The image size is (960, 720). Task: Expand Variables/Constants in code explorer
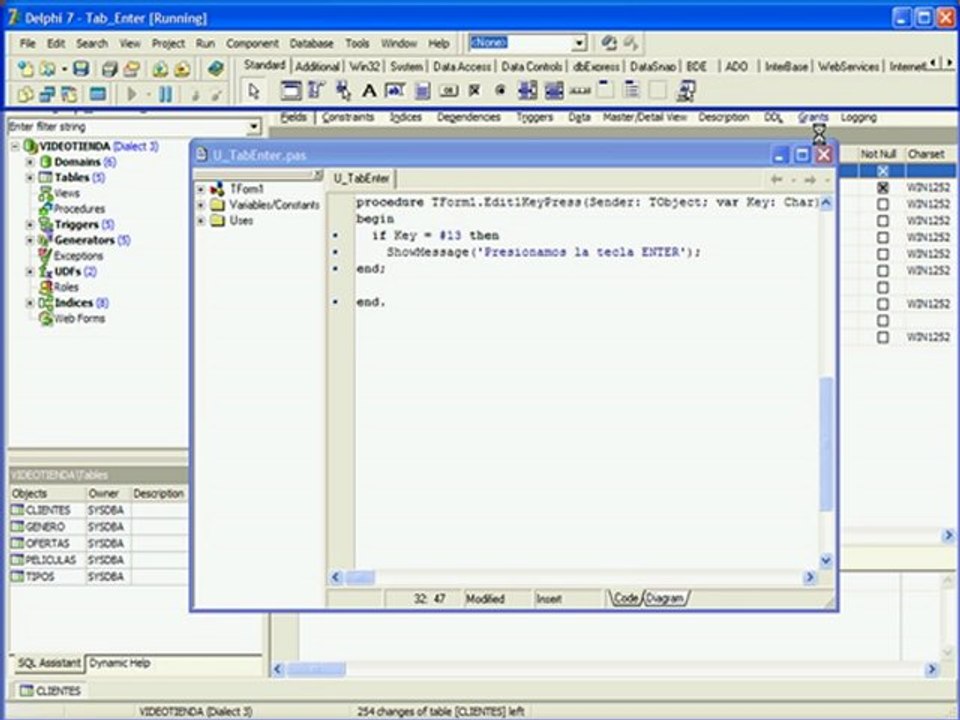click(201, 205)
